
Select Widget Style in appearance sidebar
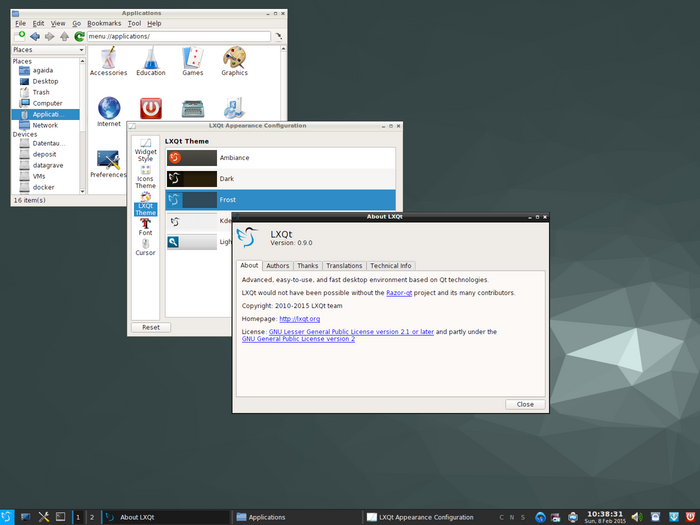[146, 150]
